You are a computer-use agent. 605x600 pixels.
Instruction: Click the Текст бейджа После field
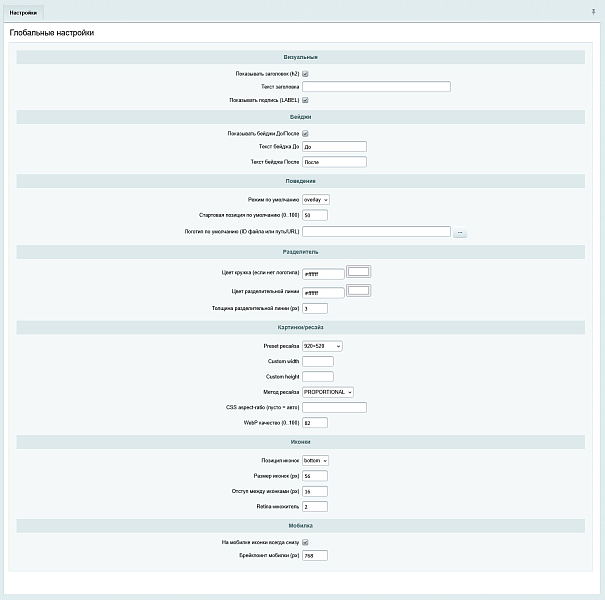(x=334, y=162)
